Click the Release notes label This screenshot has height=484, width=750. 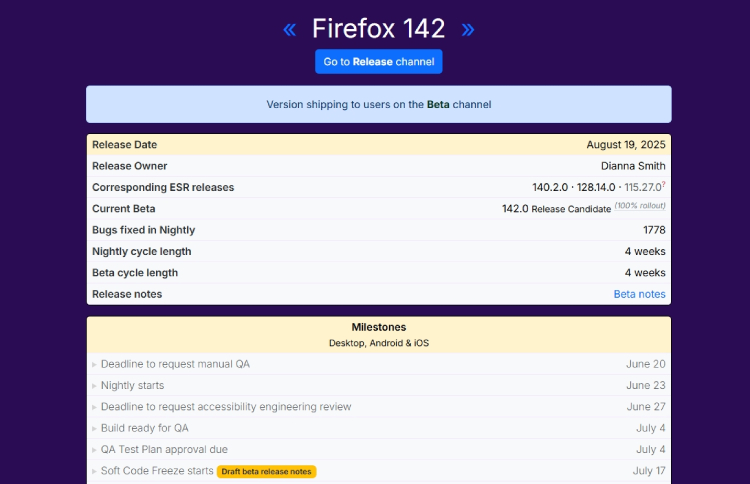click(127, 294)
